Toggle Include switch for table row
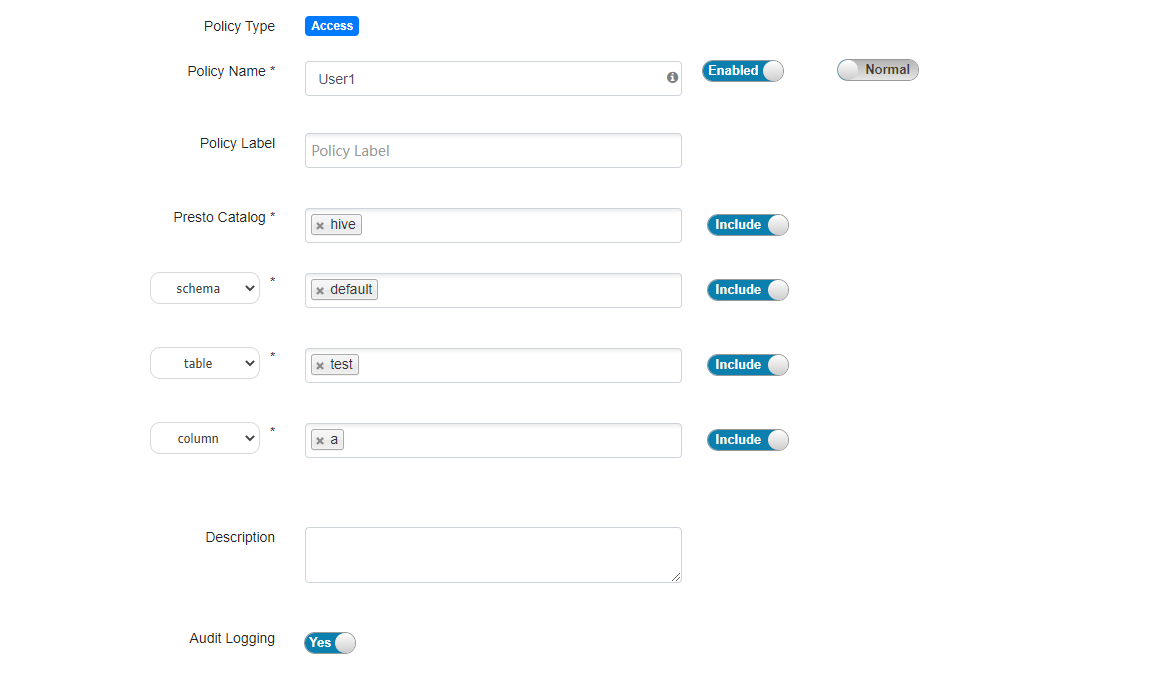The width and height of the screenshot is (1157, 673). tap(747, 365)
